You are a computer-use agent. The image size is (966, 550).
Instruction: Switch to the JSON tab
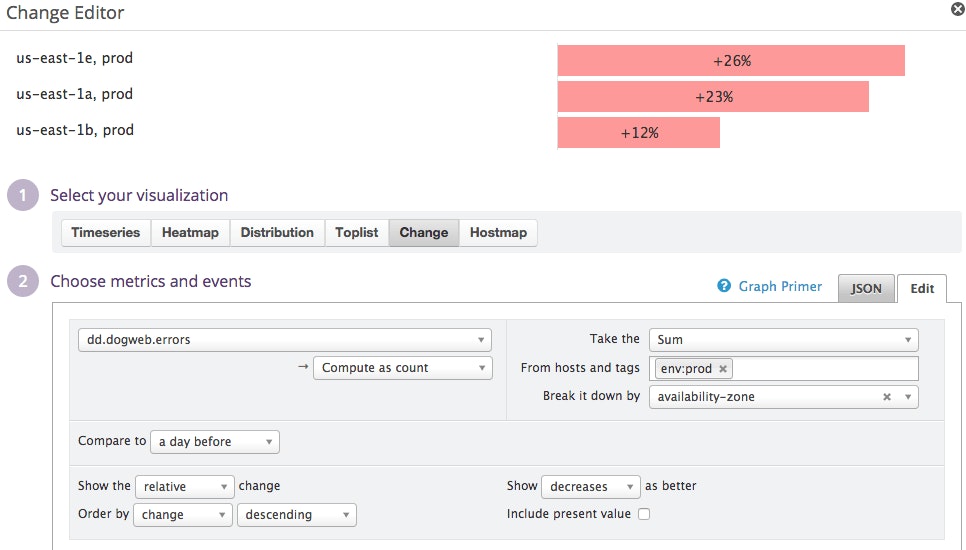[866, 288]
